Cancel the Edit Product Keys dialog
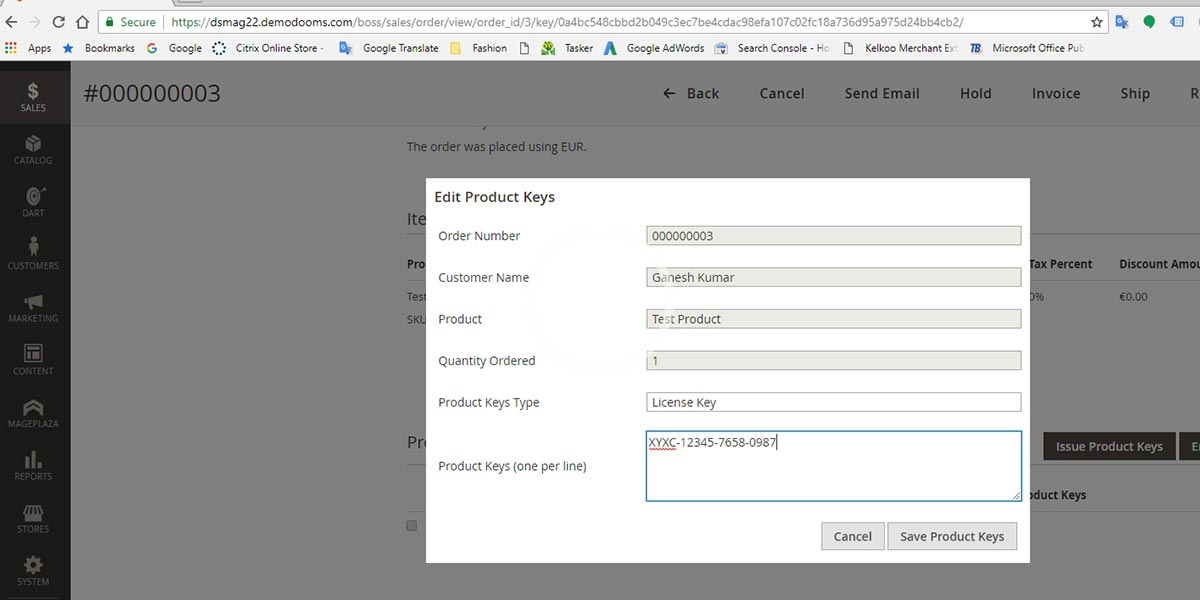This screenshot has width=1200, height=600. point(852,536)
